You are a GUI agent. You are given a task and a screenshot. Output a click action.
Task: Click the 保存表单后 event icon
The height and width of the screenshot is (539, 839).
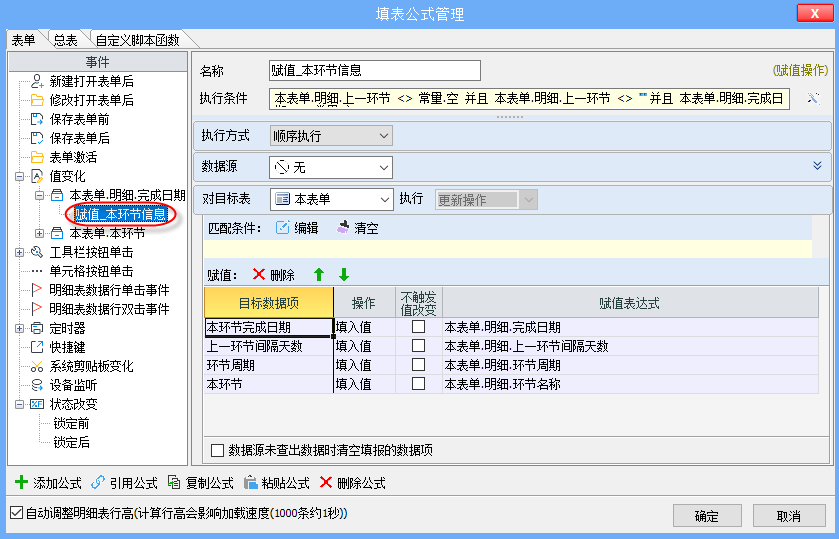37,138
